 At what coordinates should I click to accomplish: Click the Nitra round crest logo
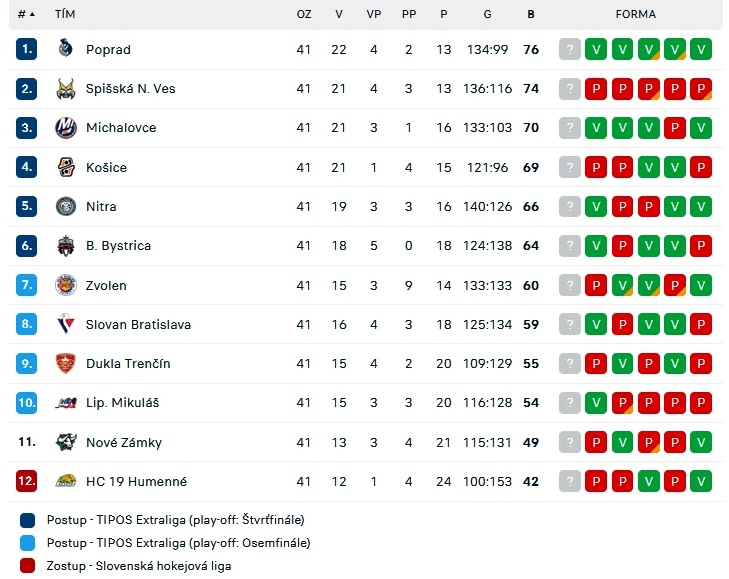[66, 206]
